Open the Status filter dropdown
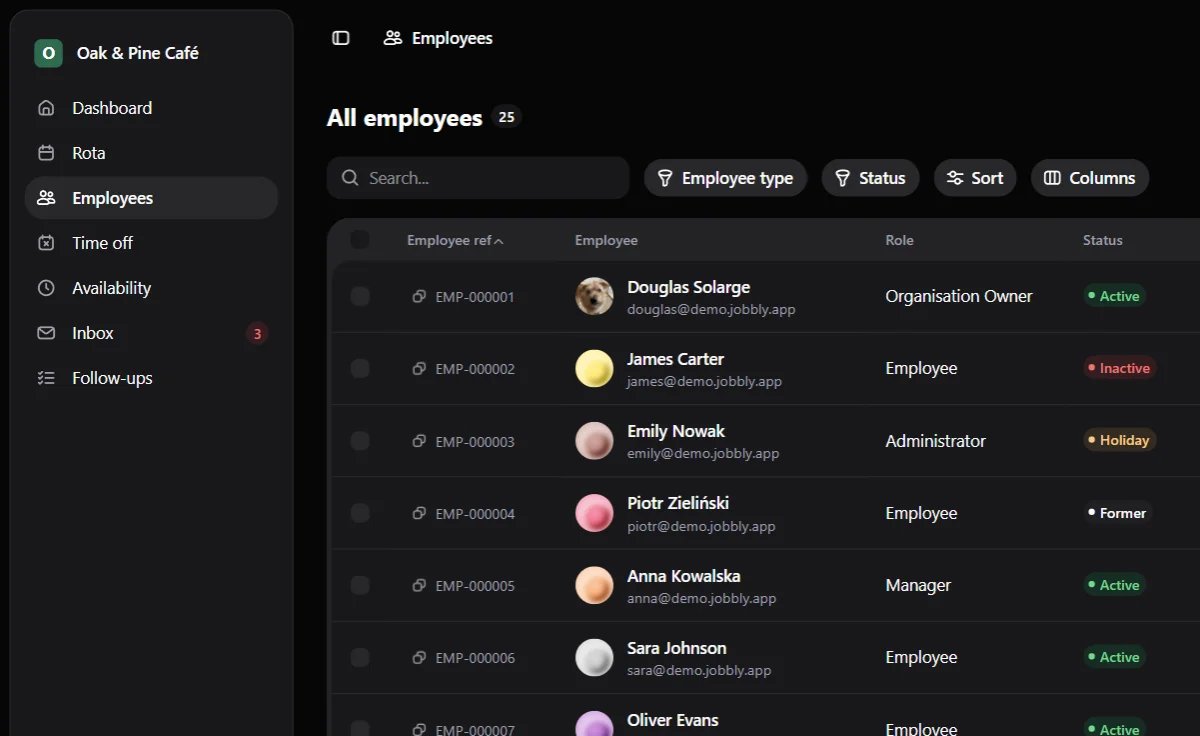The image size is (1200, 736). tap(870, 178)
